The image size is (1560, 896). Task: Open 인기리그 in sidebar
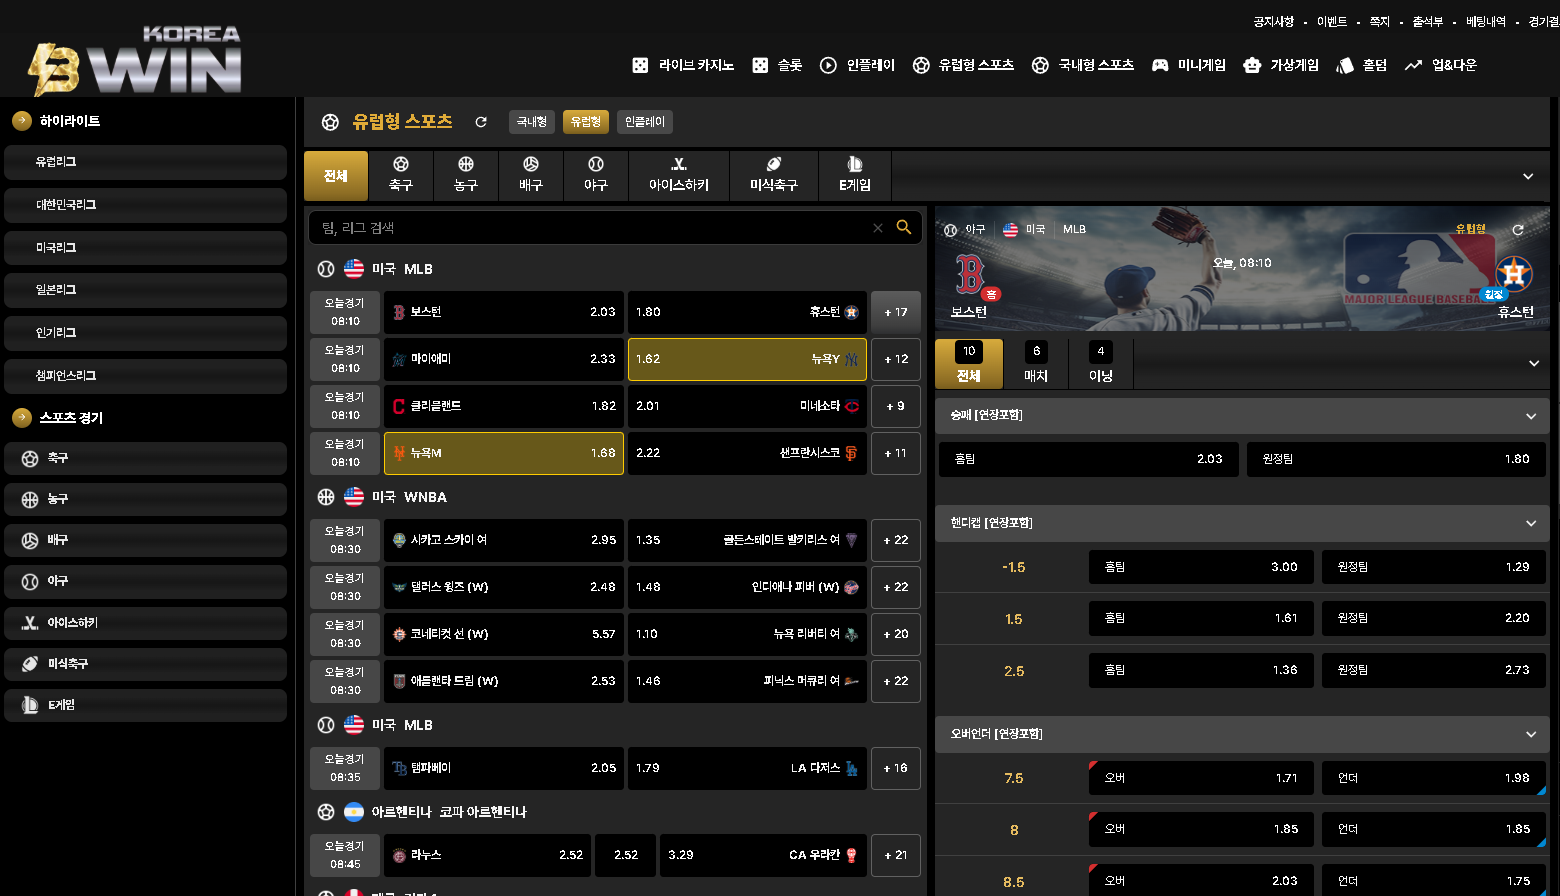click(x=145, y=333)
